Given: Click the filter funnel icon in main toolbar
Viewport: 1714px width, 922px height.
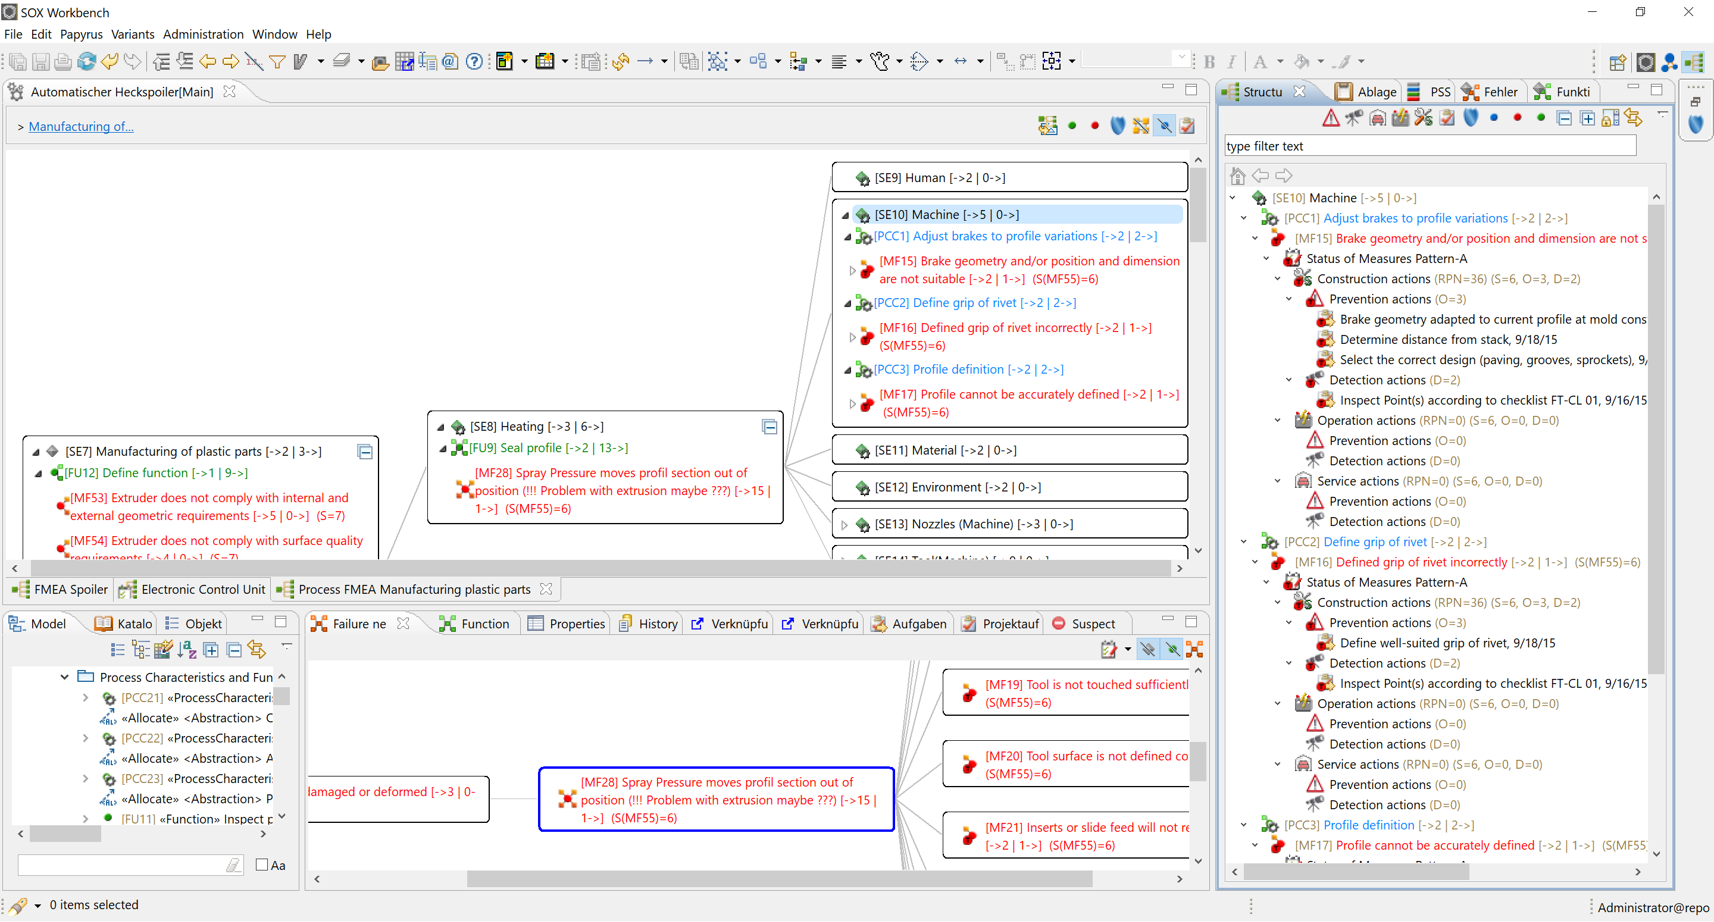Looking at the screenshot, I should 277,62.
